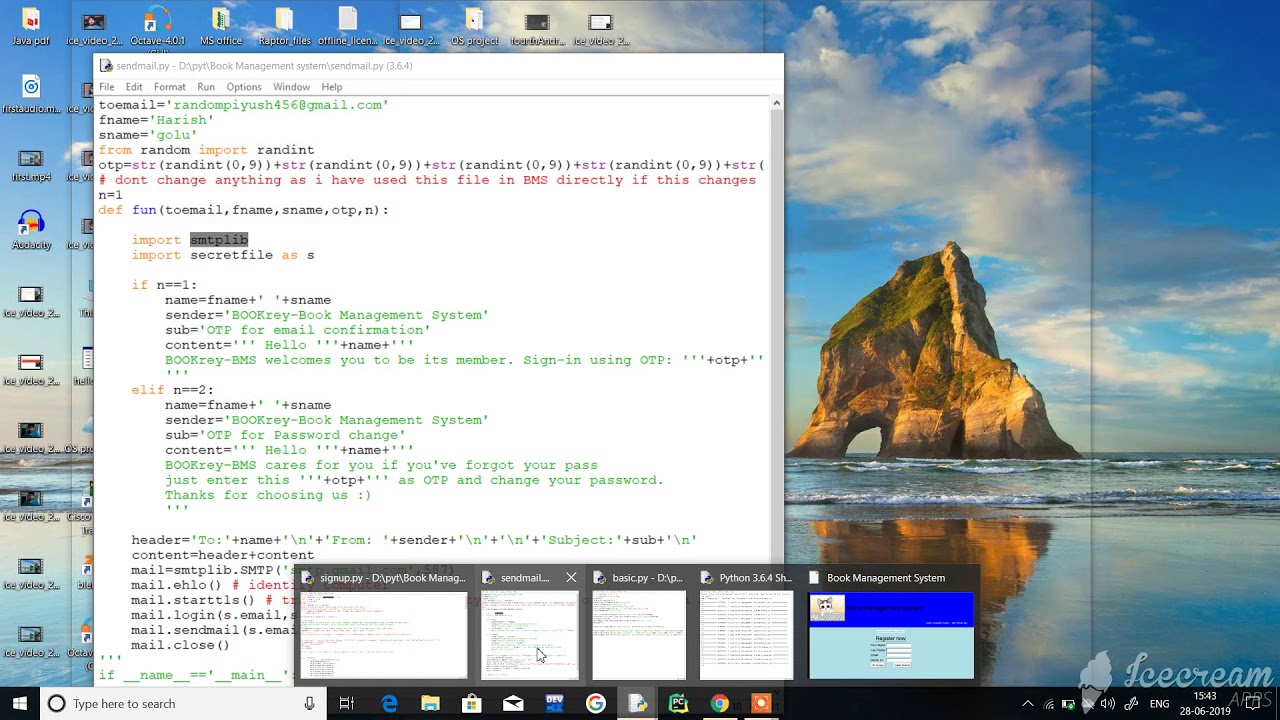The width and height of the screenshot is (1280, 720).
Task: Select the signup.py window thumbnail
Action: coord(384,635)
